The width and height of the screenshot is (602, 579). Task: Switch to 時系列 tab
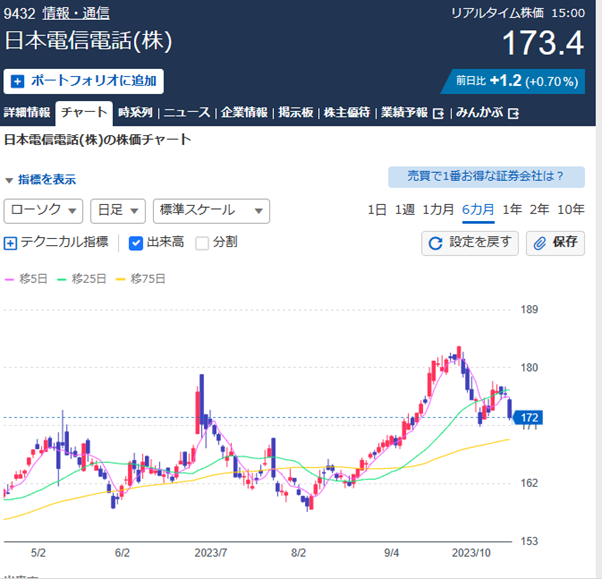(136, 112)
